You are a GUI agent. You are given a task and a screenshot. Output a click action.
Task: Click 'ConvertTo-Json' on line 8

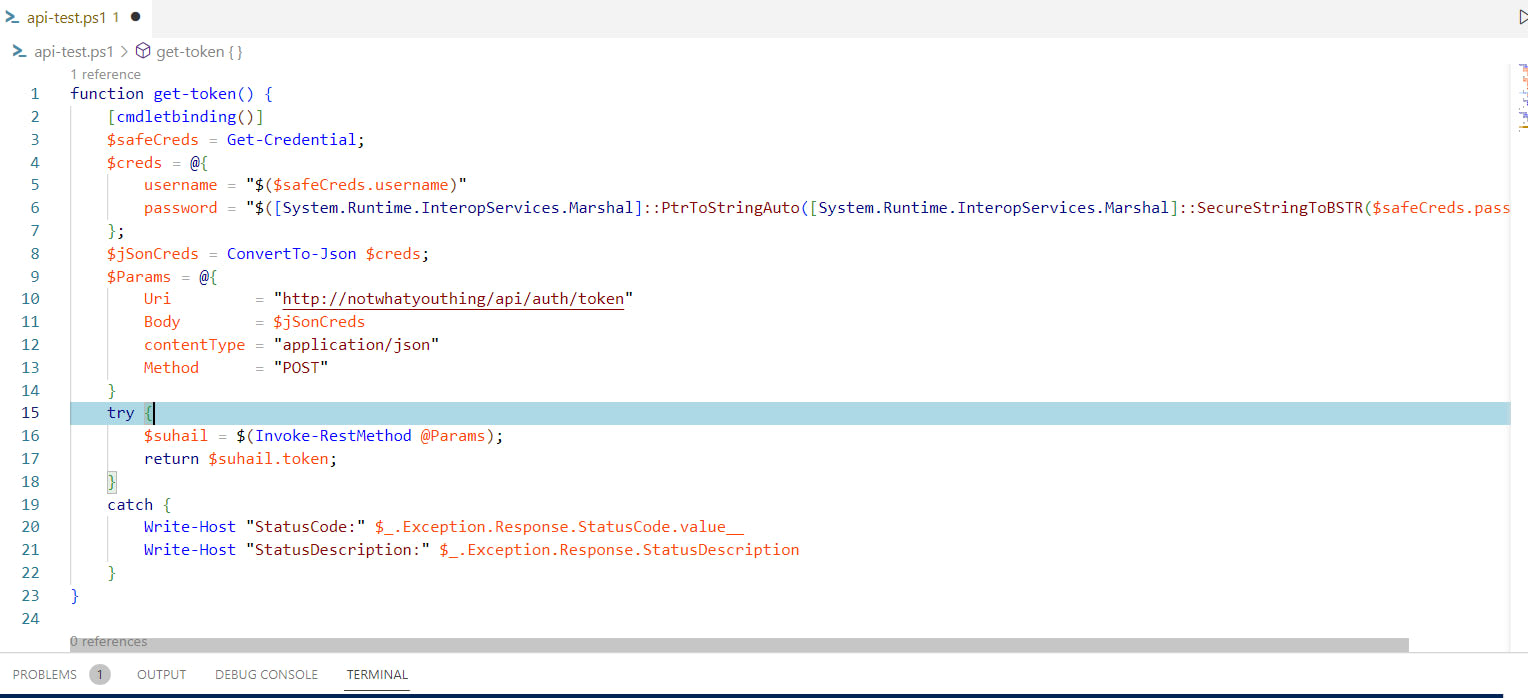(291, 254)
